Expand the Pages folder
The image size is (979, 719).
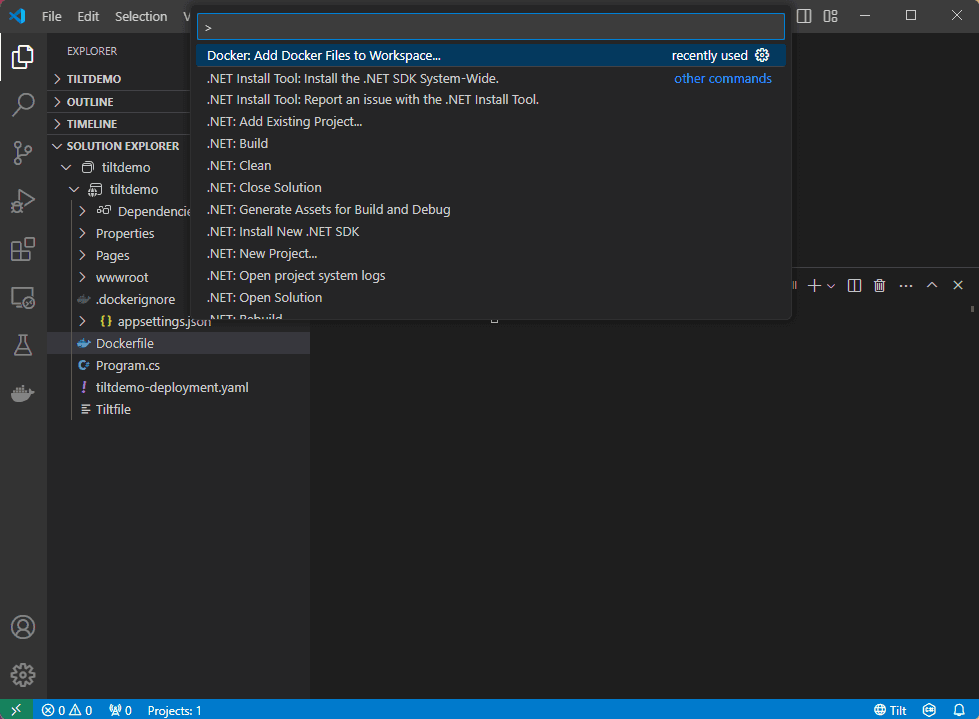[x=82, y=255]
